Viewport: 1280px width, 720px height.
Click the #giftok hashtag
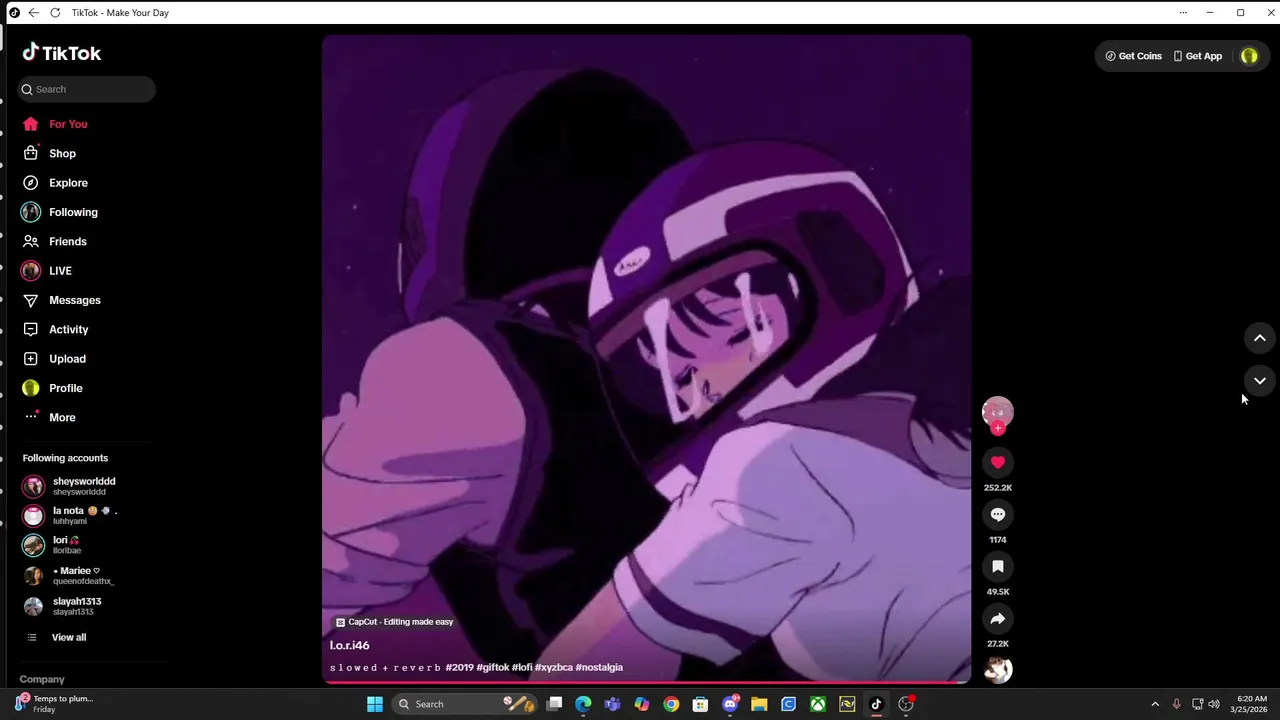[x=493, y=667]
